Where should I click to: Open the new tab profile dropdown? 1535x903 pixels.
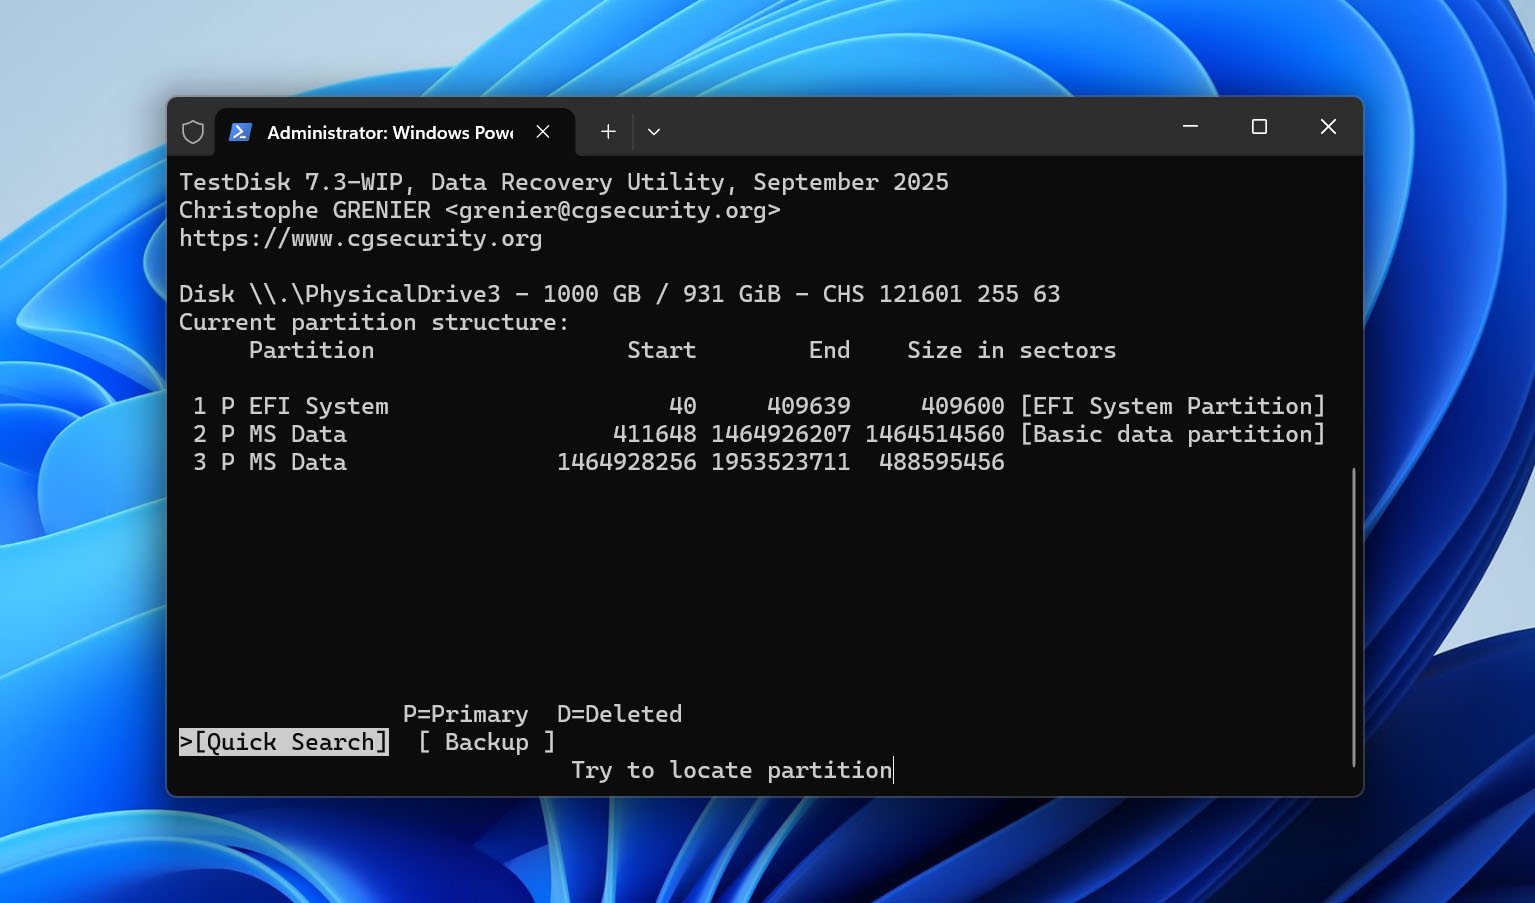point(654,131)
